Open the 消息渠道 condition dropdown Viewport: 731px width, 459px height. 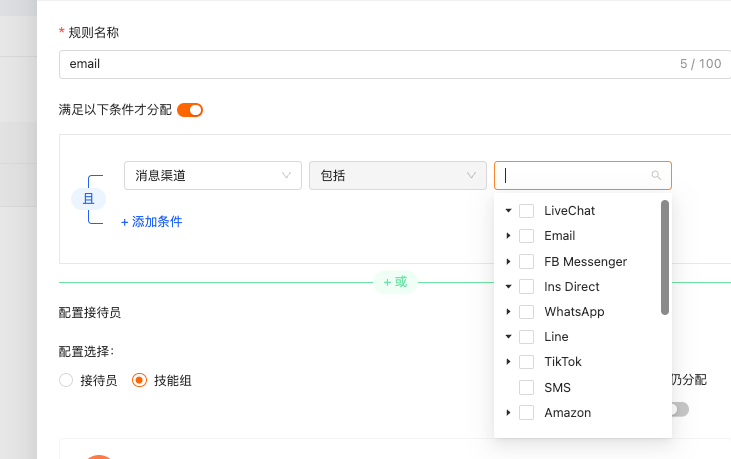click(x=213, y=176)
